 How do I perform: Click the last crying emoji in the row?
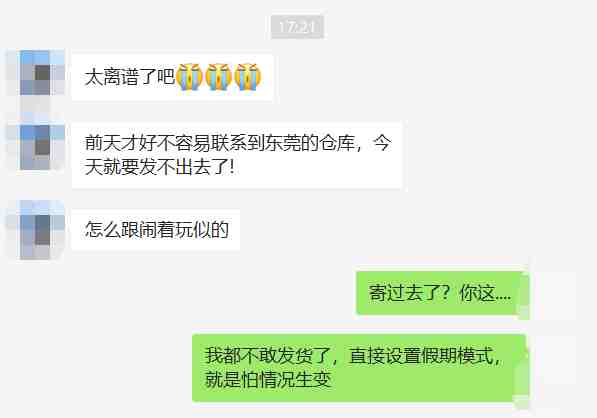(248, 77)
